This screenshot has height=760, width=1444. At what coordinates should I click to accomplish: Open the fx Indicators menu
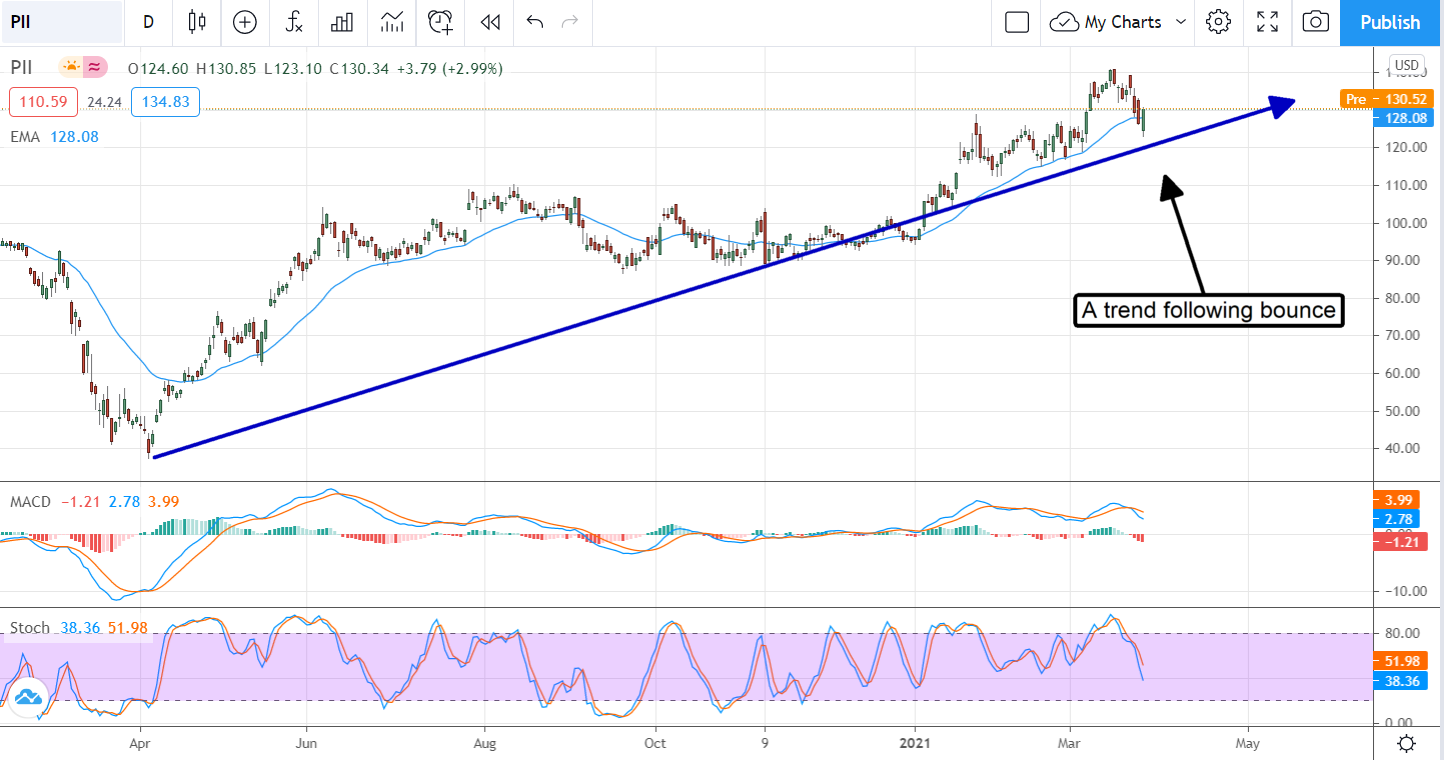point(294,22)
